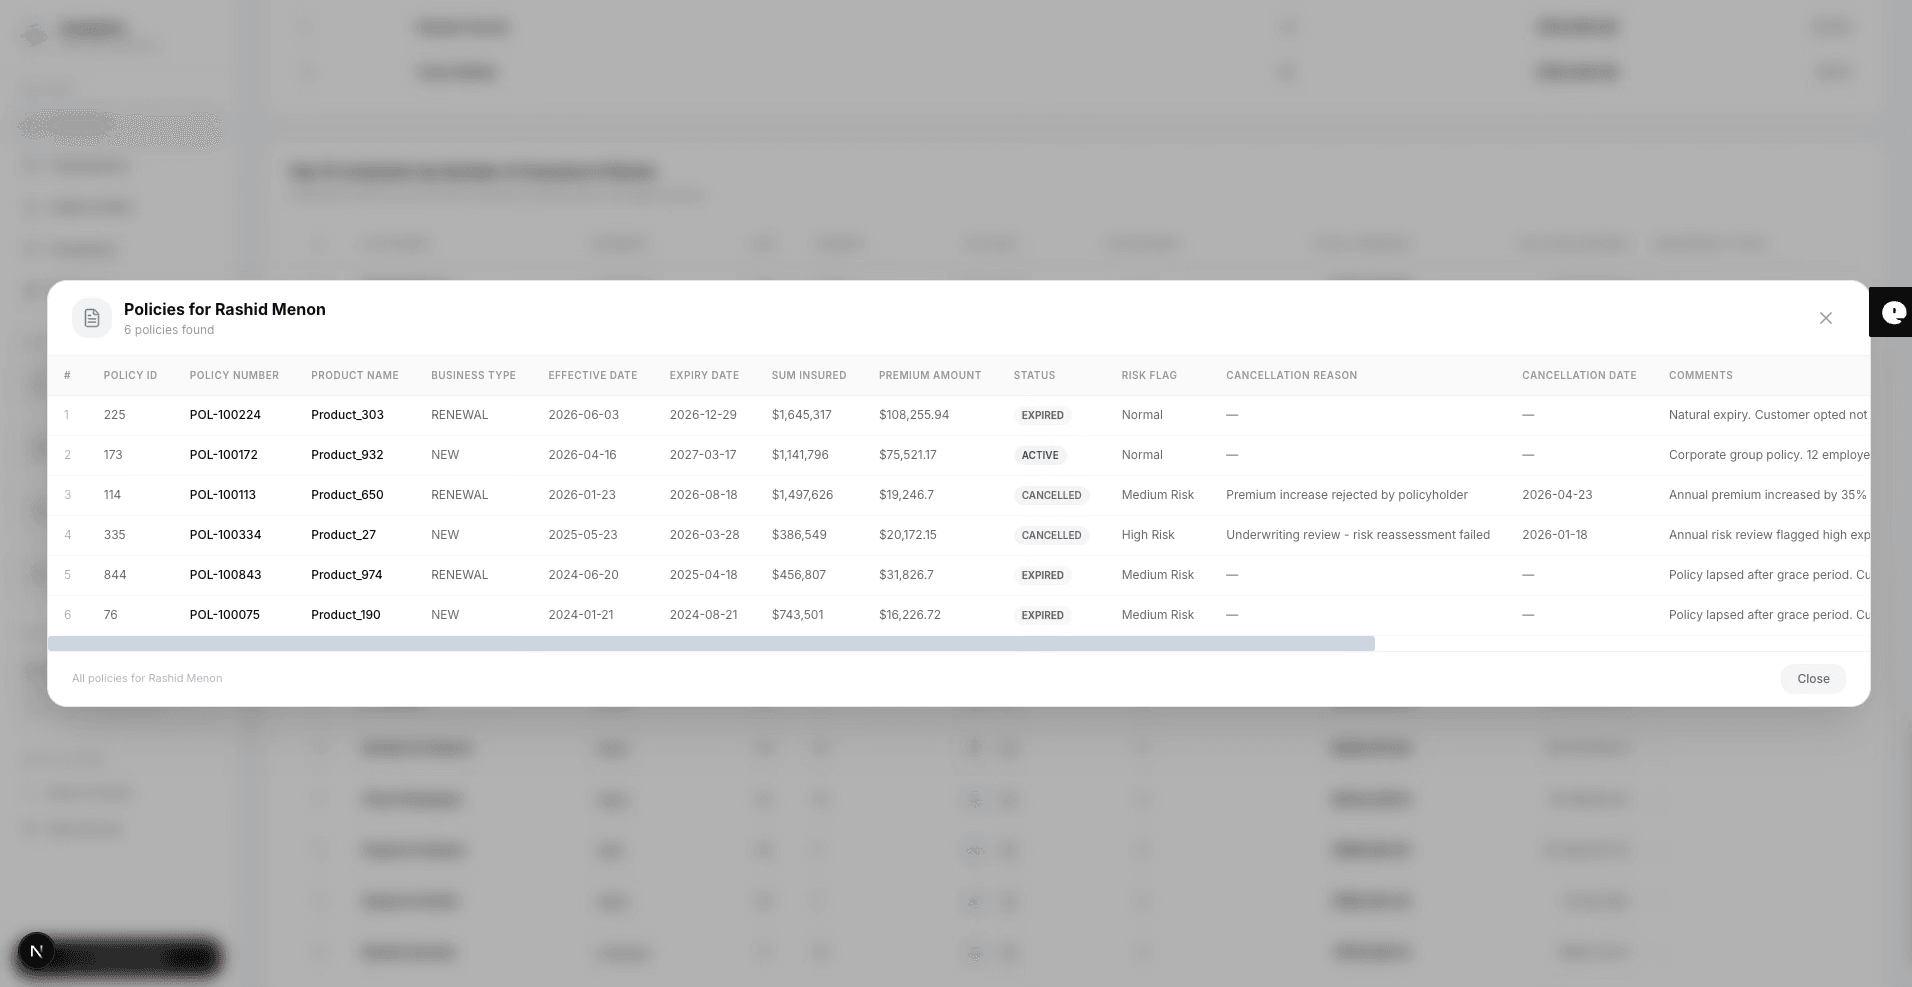This screenshot has width=1912, height=987.
Task: Click the document icon beside the dialog title
Action: (x=92, y=318)
